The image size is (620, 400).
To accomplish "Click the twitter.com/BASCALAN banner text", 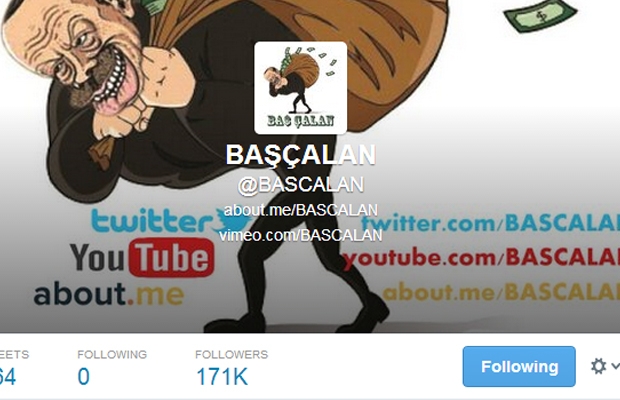I will point(490,223).
